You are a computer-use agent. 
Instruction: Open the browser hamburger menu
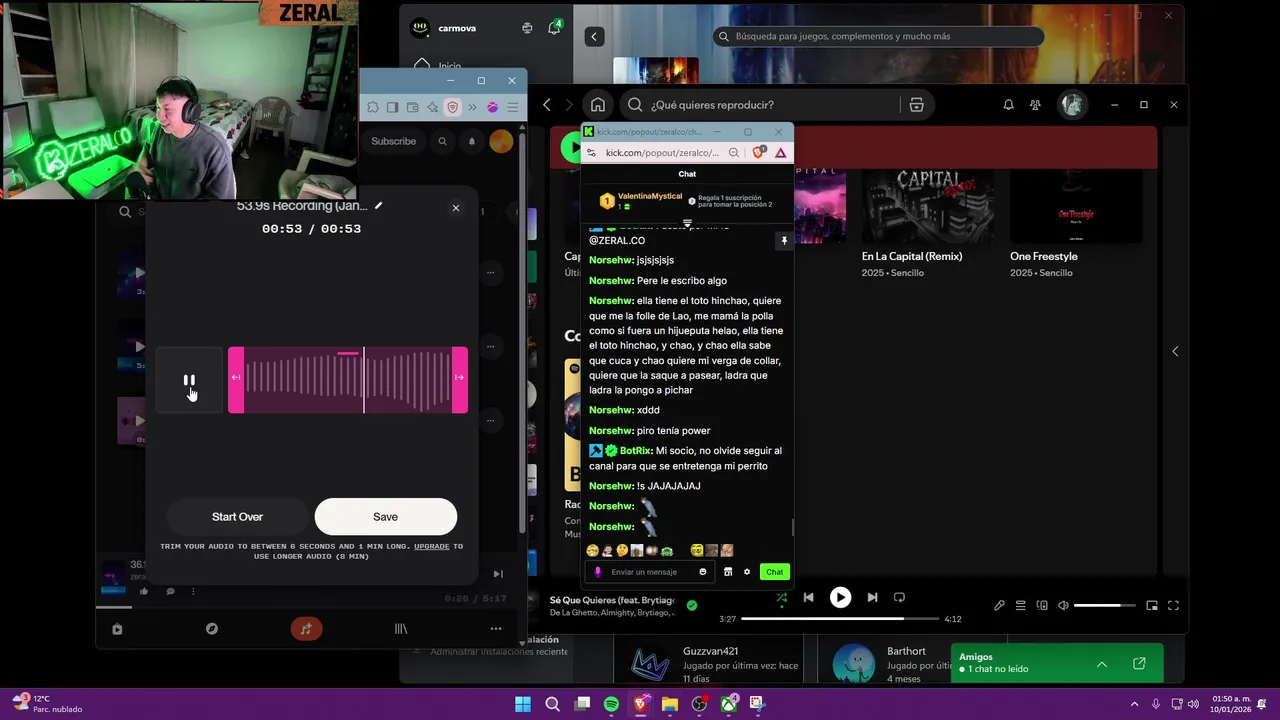tap(513, 107)
